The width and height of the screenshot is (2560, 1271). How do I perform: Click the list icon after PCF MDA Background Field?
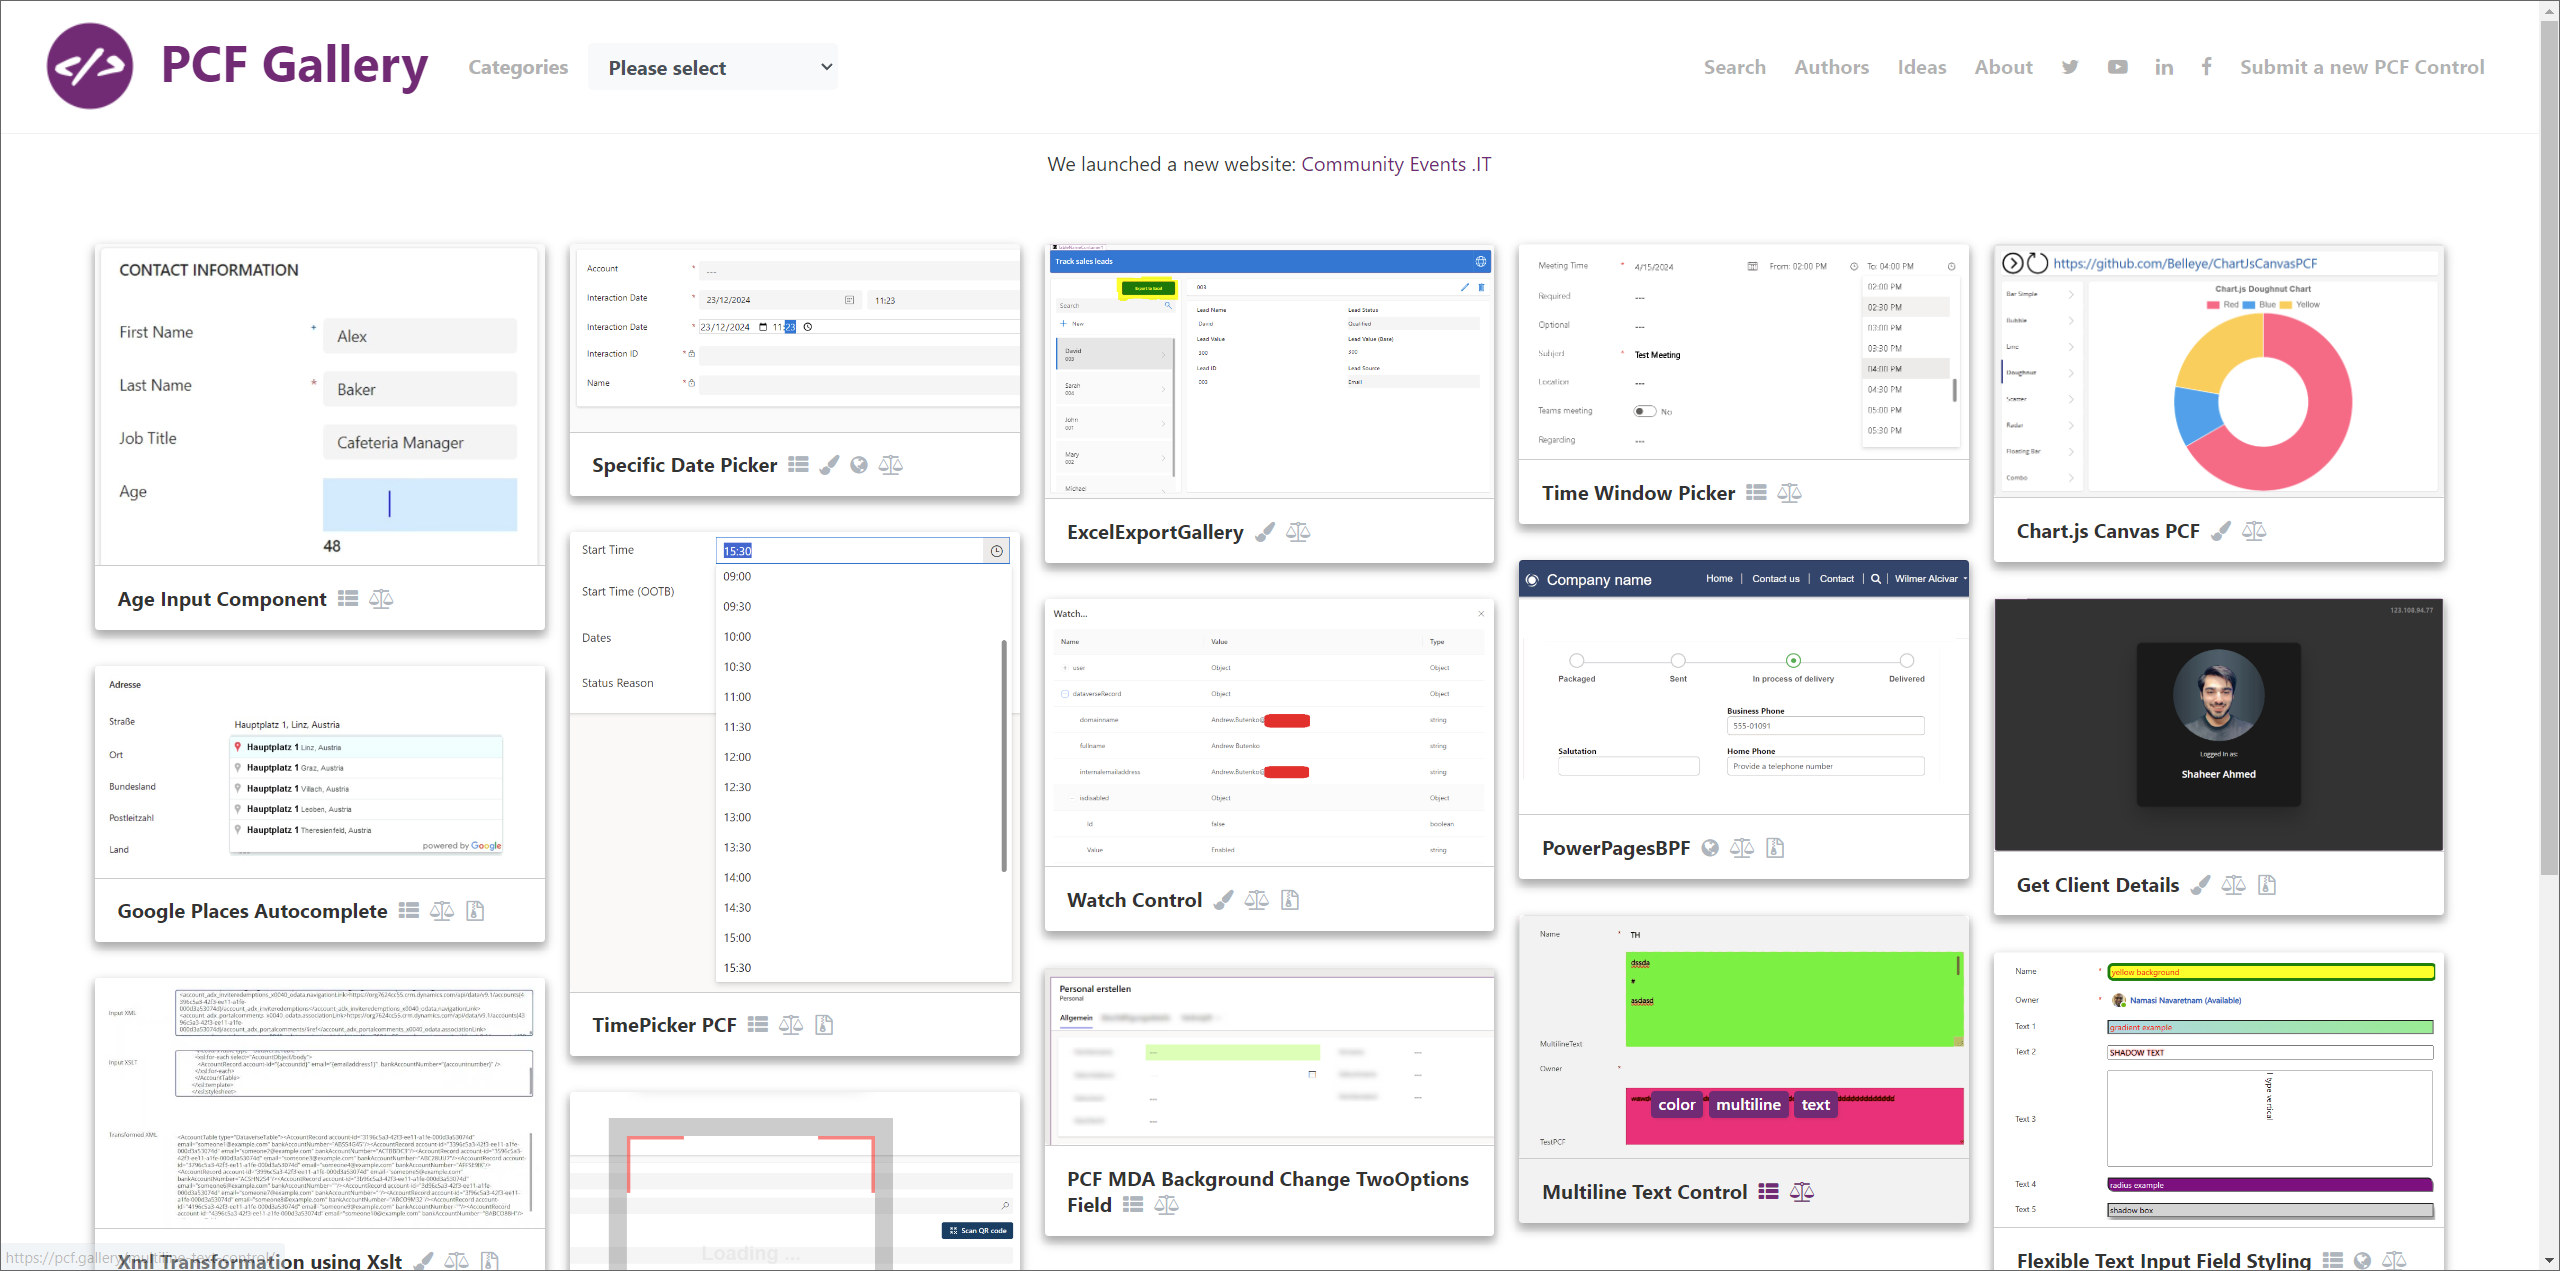coord(1133,1204)
